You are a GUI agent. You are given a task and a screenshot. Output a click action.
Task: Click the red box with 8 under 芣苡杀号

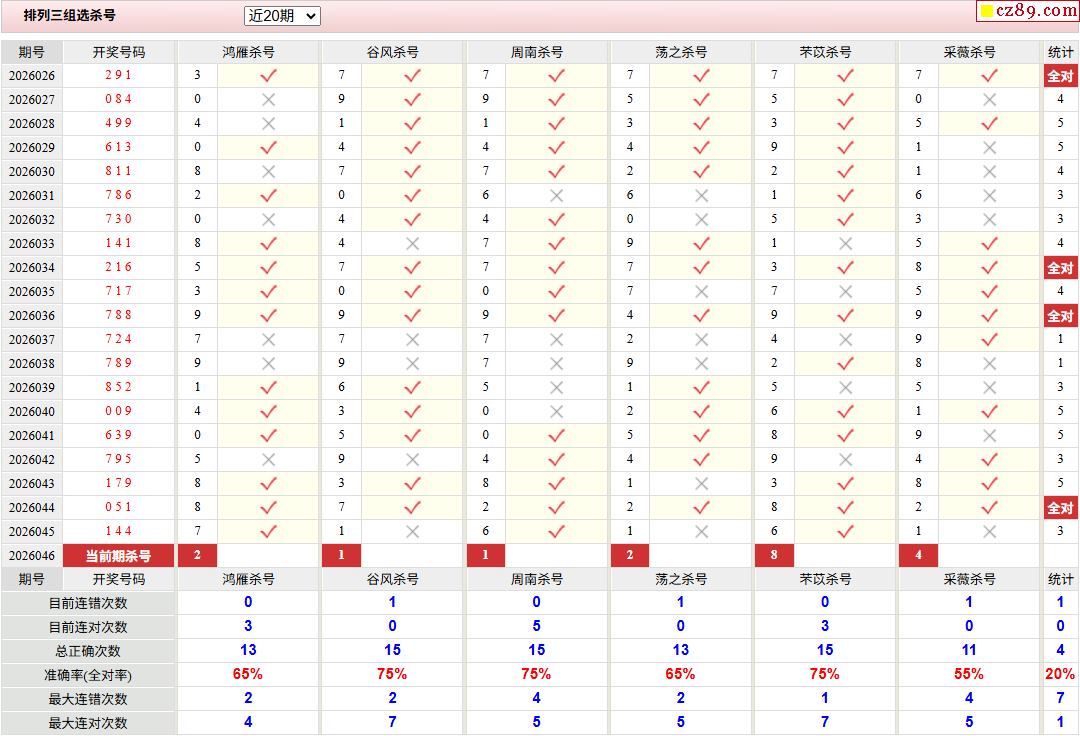click(774, 555)
